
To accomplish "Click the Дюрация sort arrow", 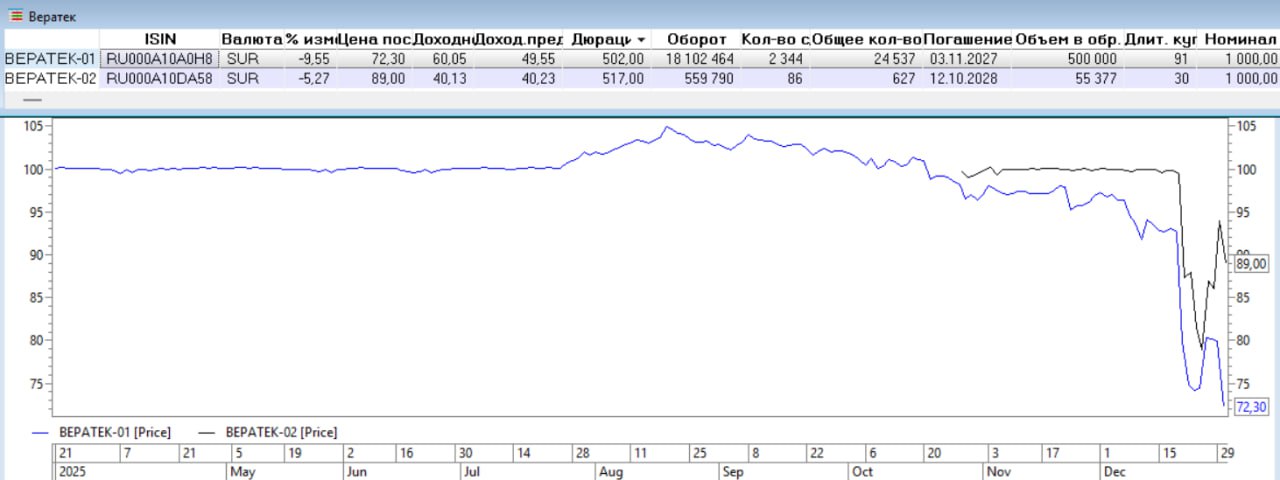I will coord(638,40).
